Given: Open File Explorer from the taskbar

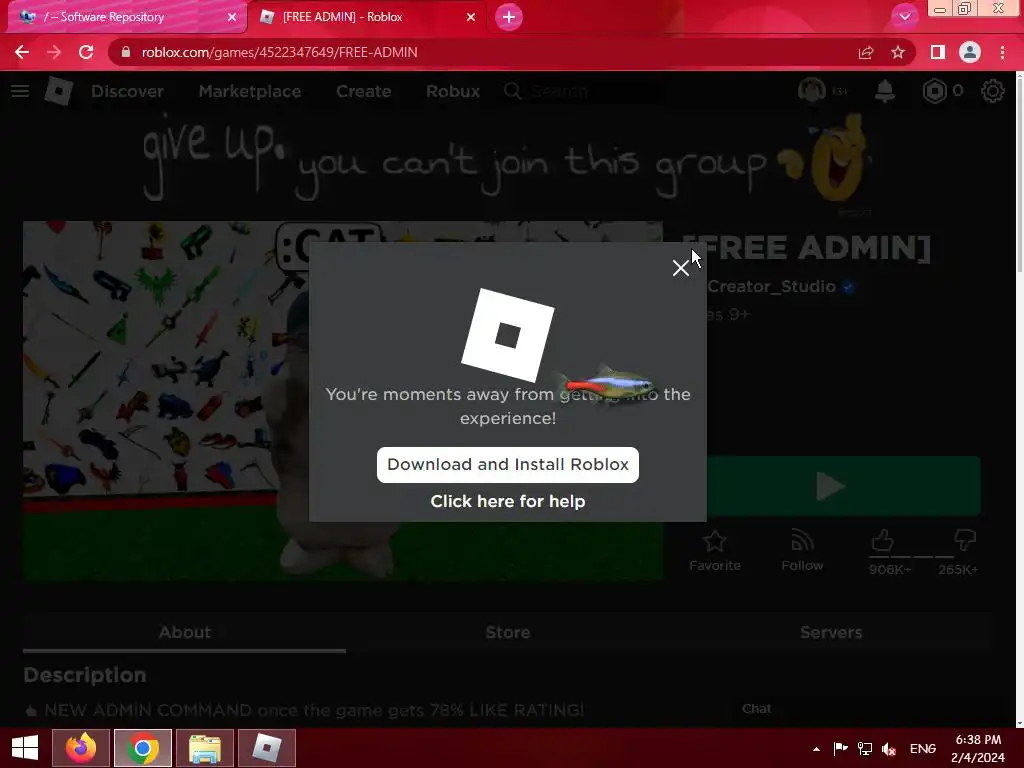Looking at the screenshot, I should (205, 748).
